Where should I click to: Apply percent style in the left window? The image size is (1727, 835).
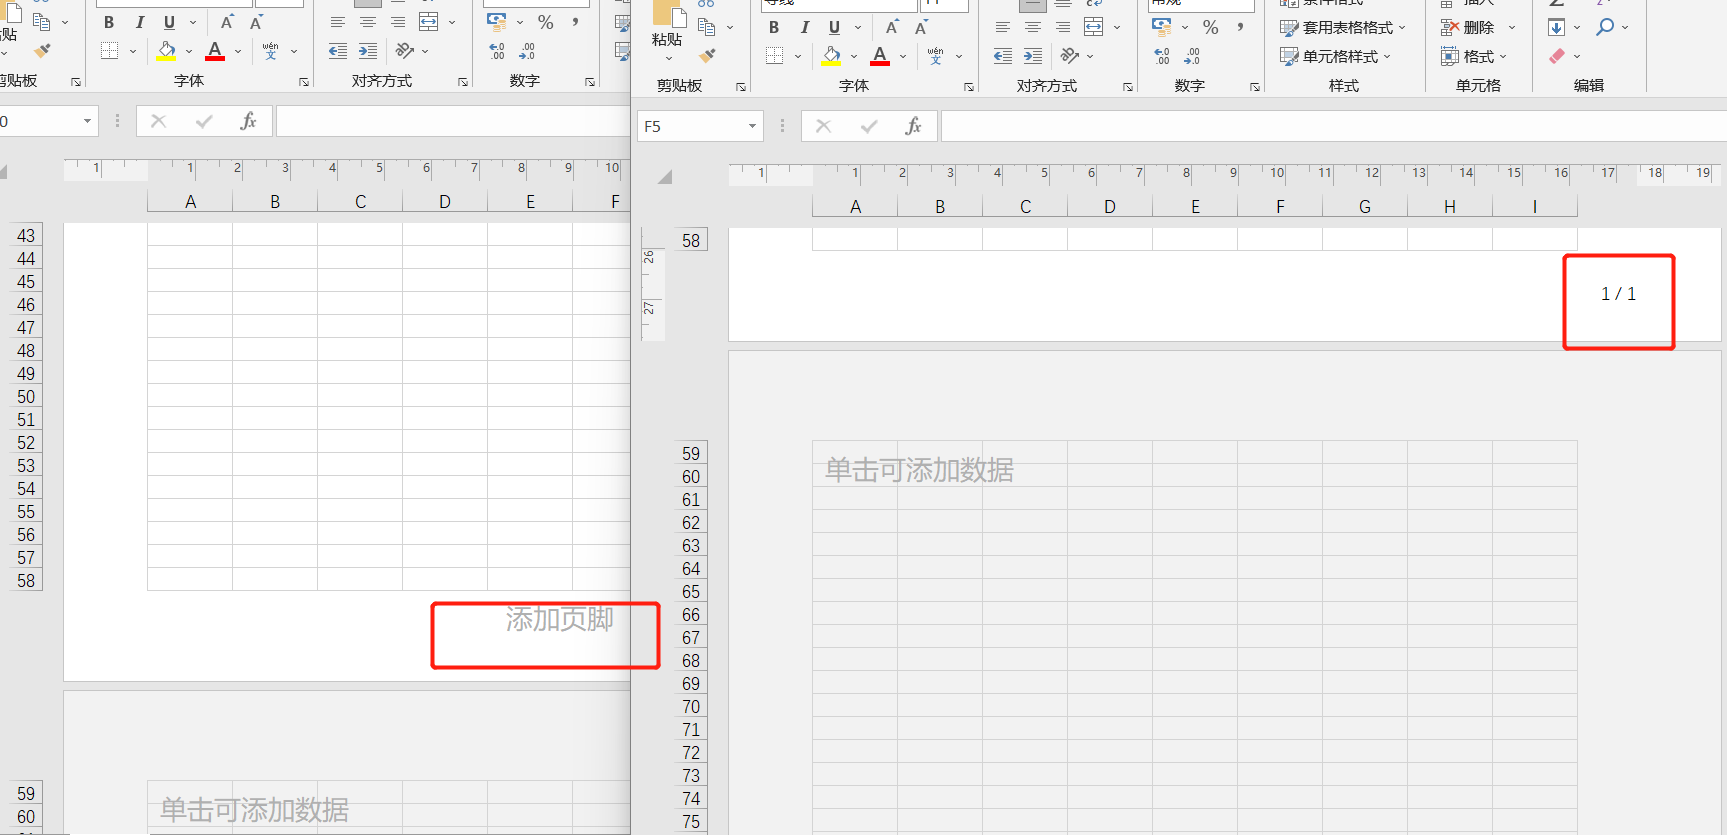(545, 23)
